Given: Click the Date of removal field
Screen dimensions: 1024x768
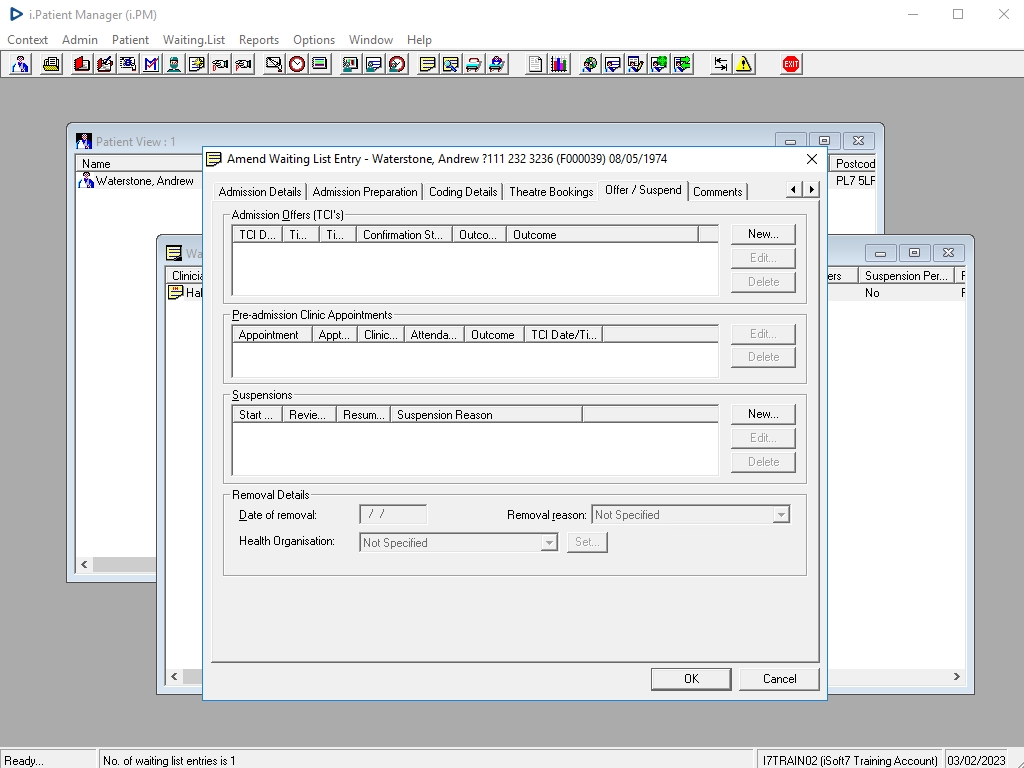Looking at the screenshot, I should pyautogui.click(x=393, y=515).
